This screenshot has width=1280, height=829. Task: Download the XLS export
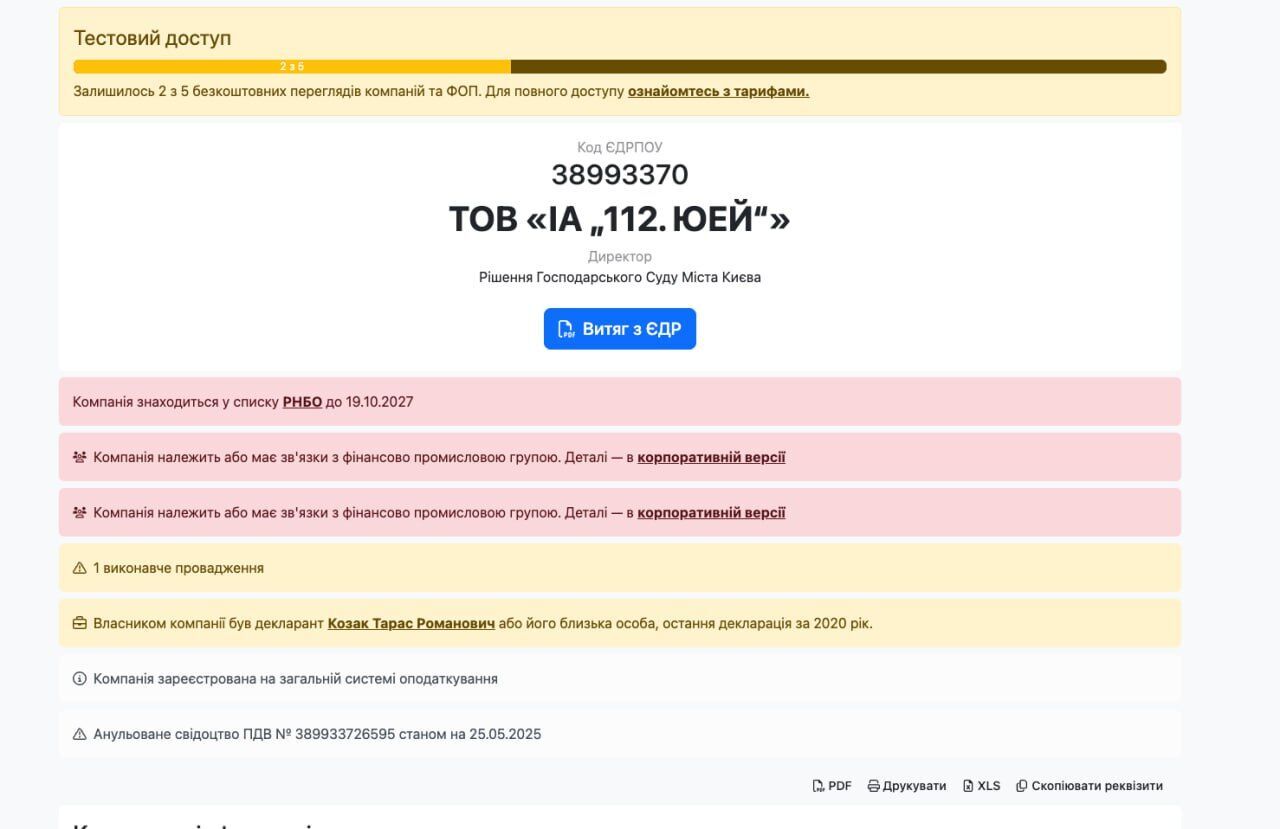(981, 786)
